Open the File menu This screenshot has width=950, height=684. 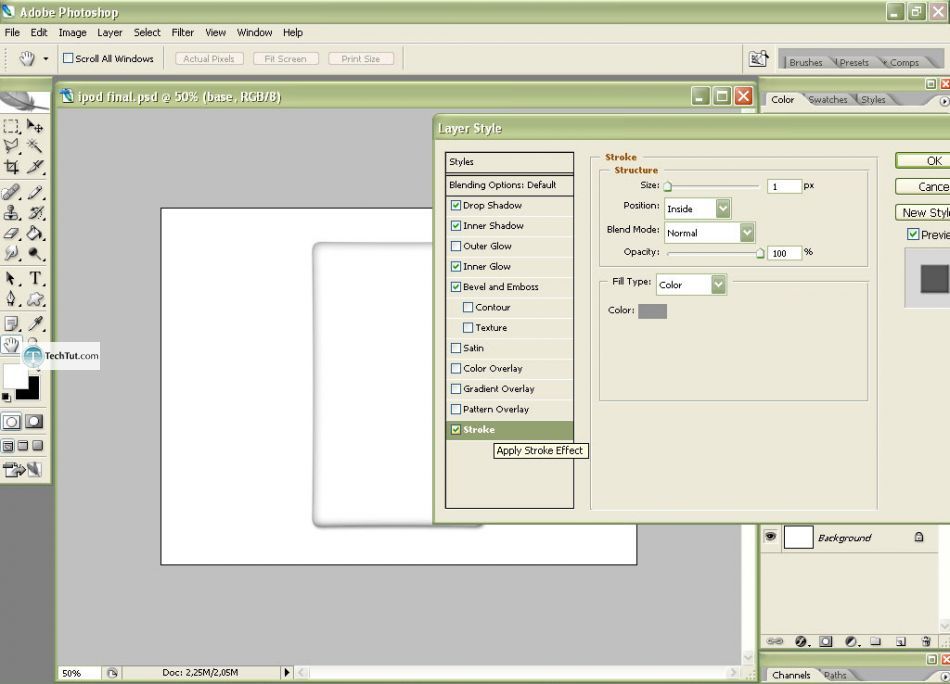12,32
